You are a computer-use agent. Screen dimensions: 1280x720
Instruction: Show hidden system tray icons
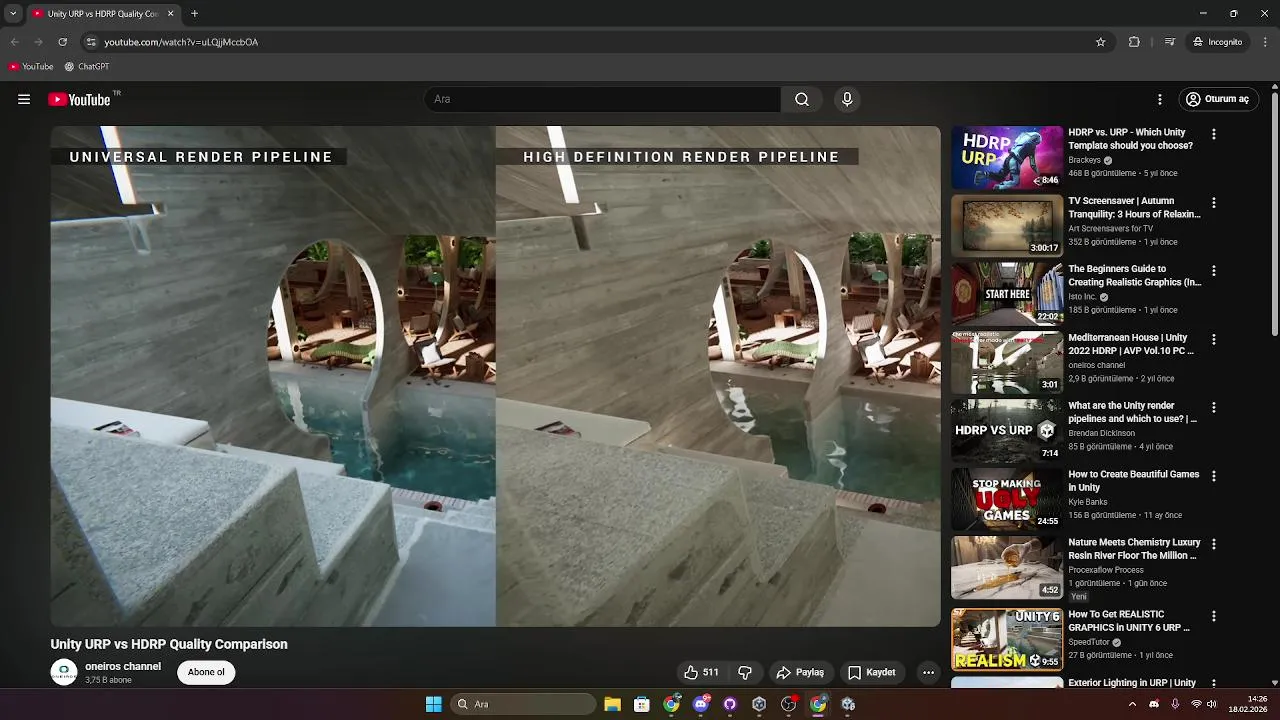pos(1132,704)
